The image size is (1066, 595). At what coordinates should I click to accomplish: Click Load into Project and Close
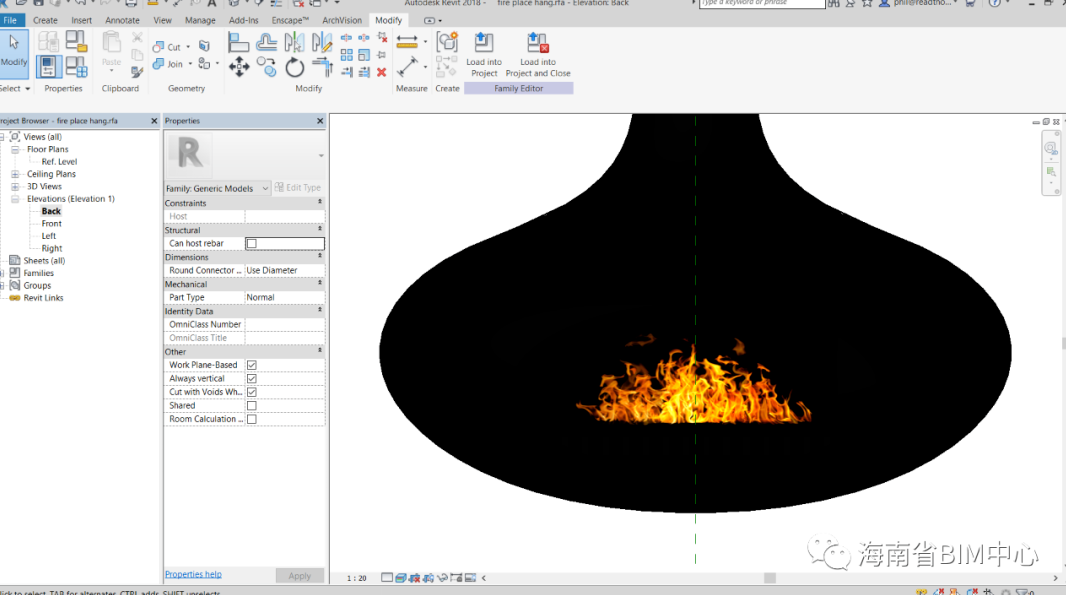click(538, 55)
